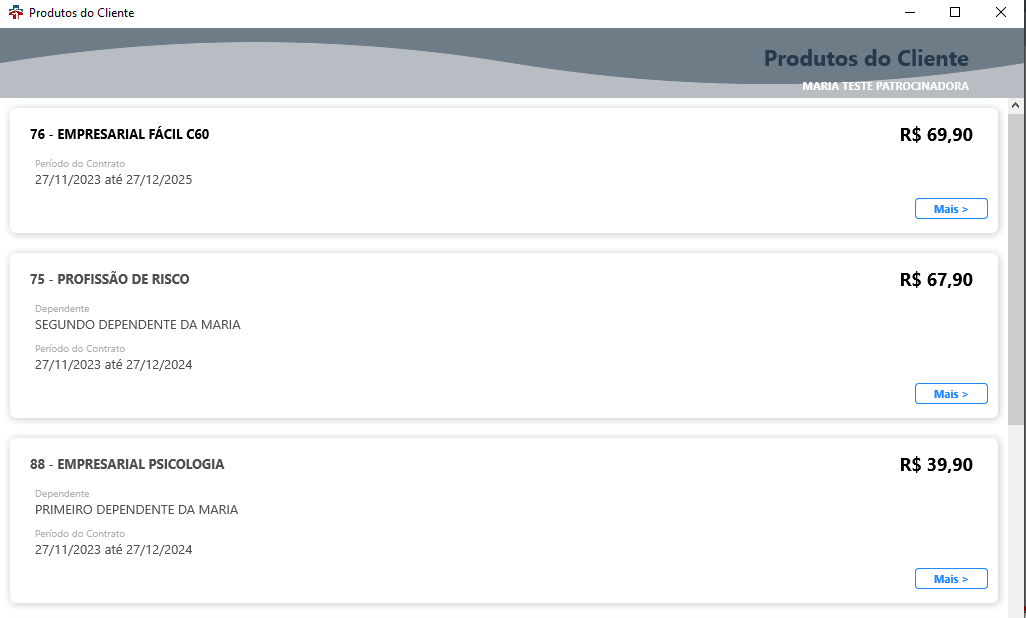Open Mais for Empresarial Fácil C60
The height and width of the screenshot is (618, 1026).
pyautogui.click(x=951, y=209)
